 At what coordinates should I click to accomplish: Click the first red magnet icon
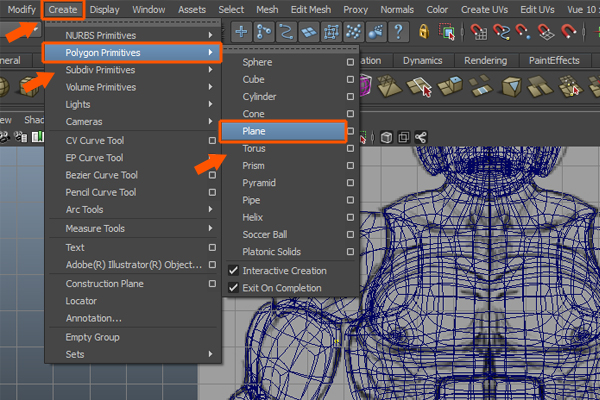click(478, 33)
